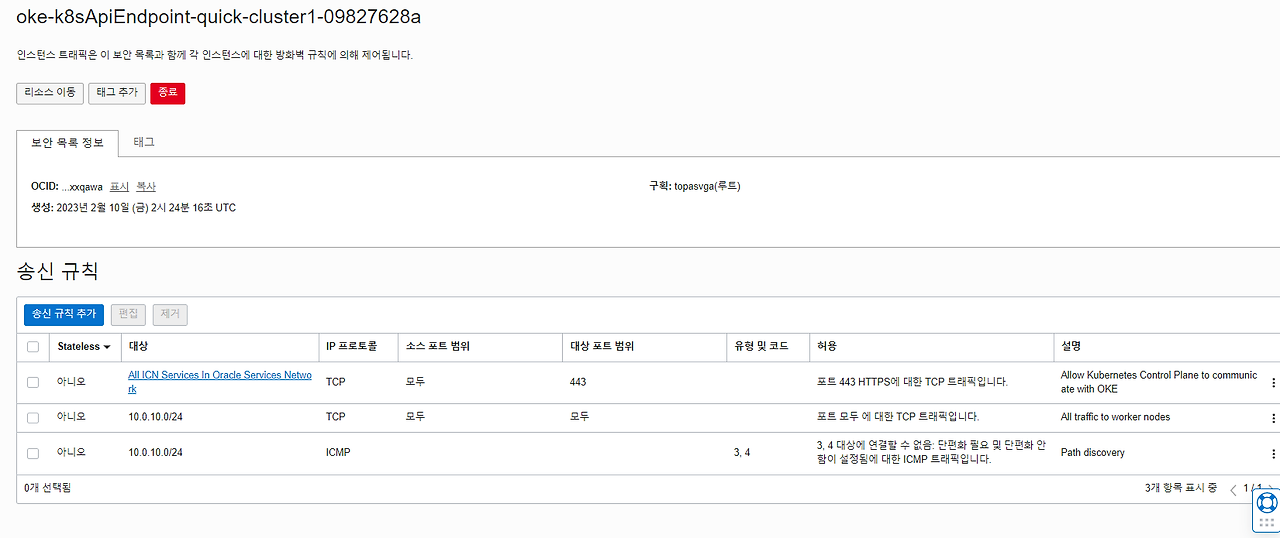This screenshot has height=538, width=1280.
Task: Open actions menu for the port 443 rule
Action: click(x=1273, y=382)
